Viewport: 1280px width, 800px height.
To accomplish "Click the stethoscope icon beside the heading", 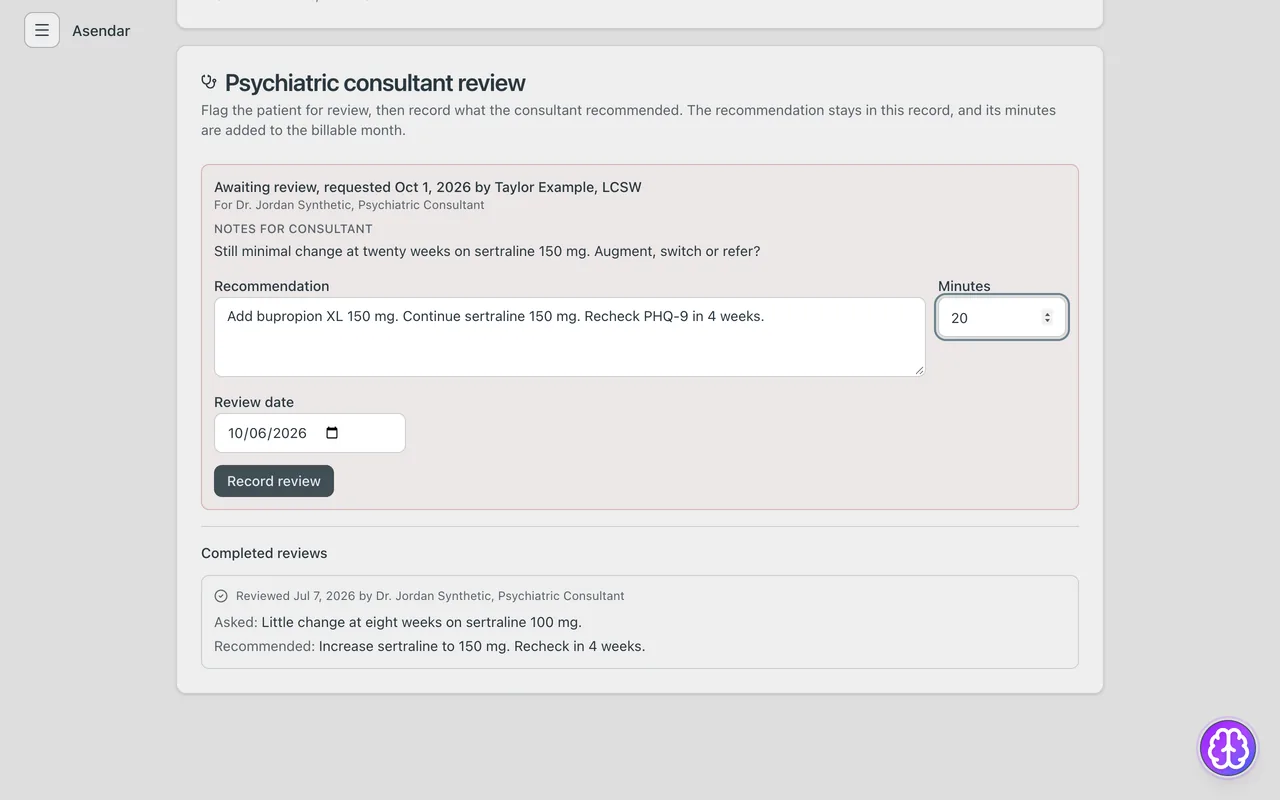I will click(x=209, y=82).
